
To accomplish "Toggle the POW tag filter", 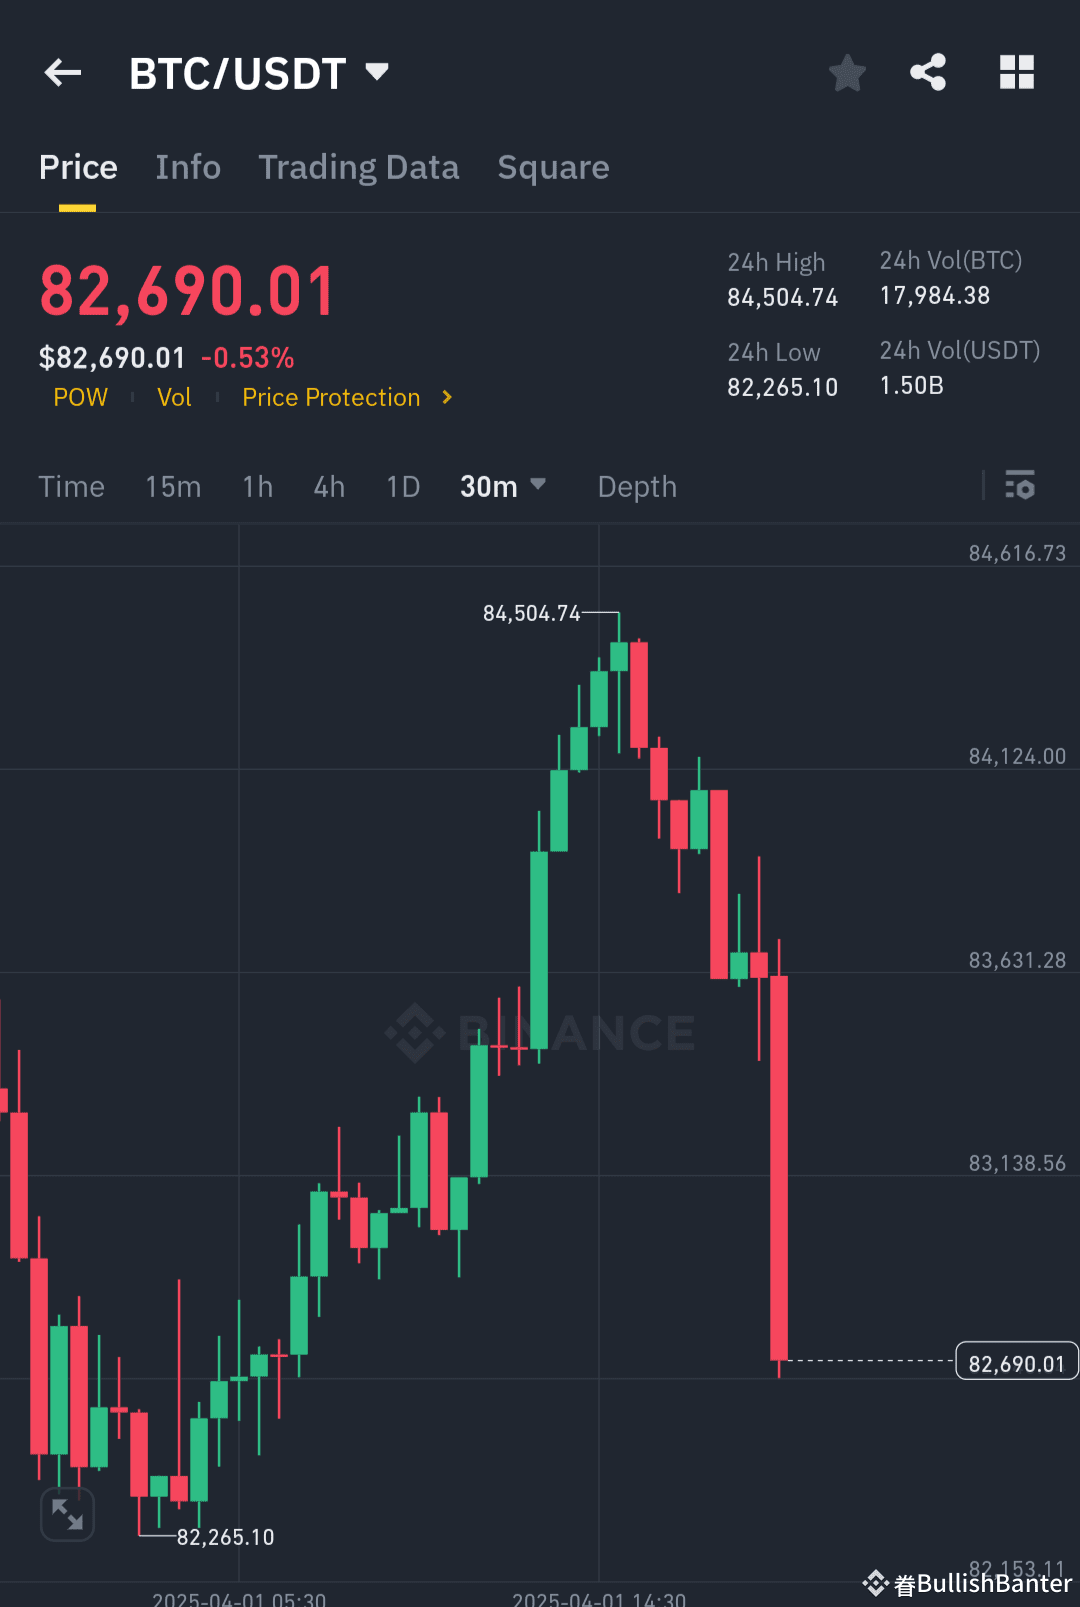I will point(80,397).
